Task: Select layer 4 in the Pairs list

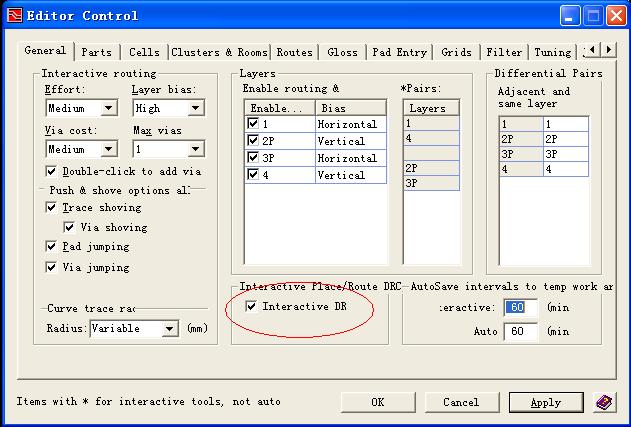Action: (x=431, y=138)
